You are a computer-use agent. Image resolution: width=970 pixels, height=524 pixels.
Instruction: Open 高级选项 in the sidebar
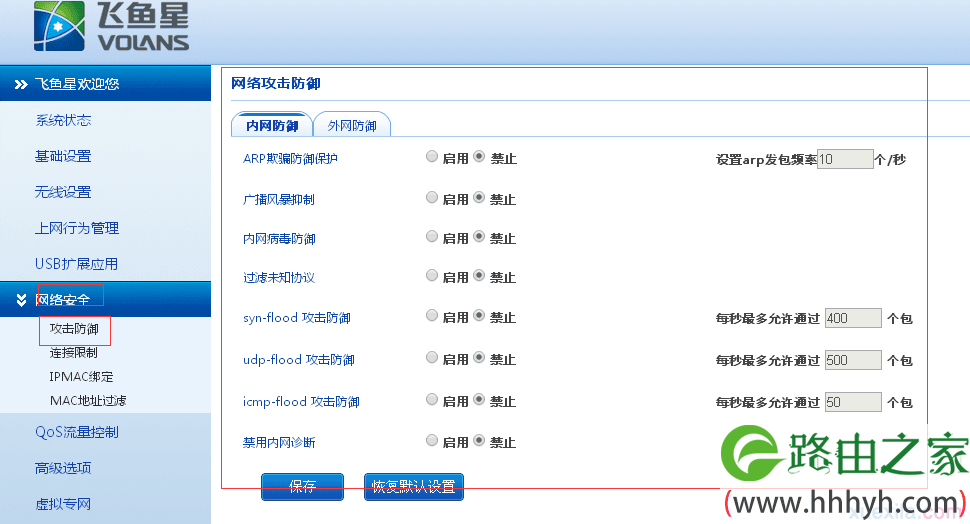click(x=63, y=468)
